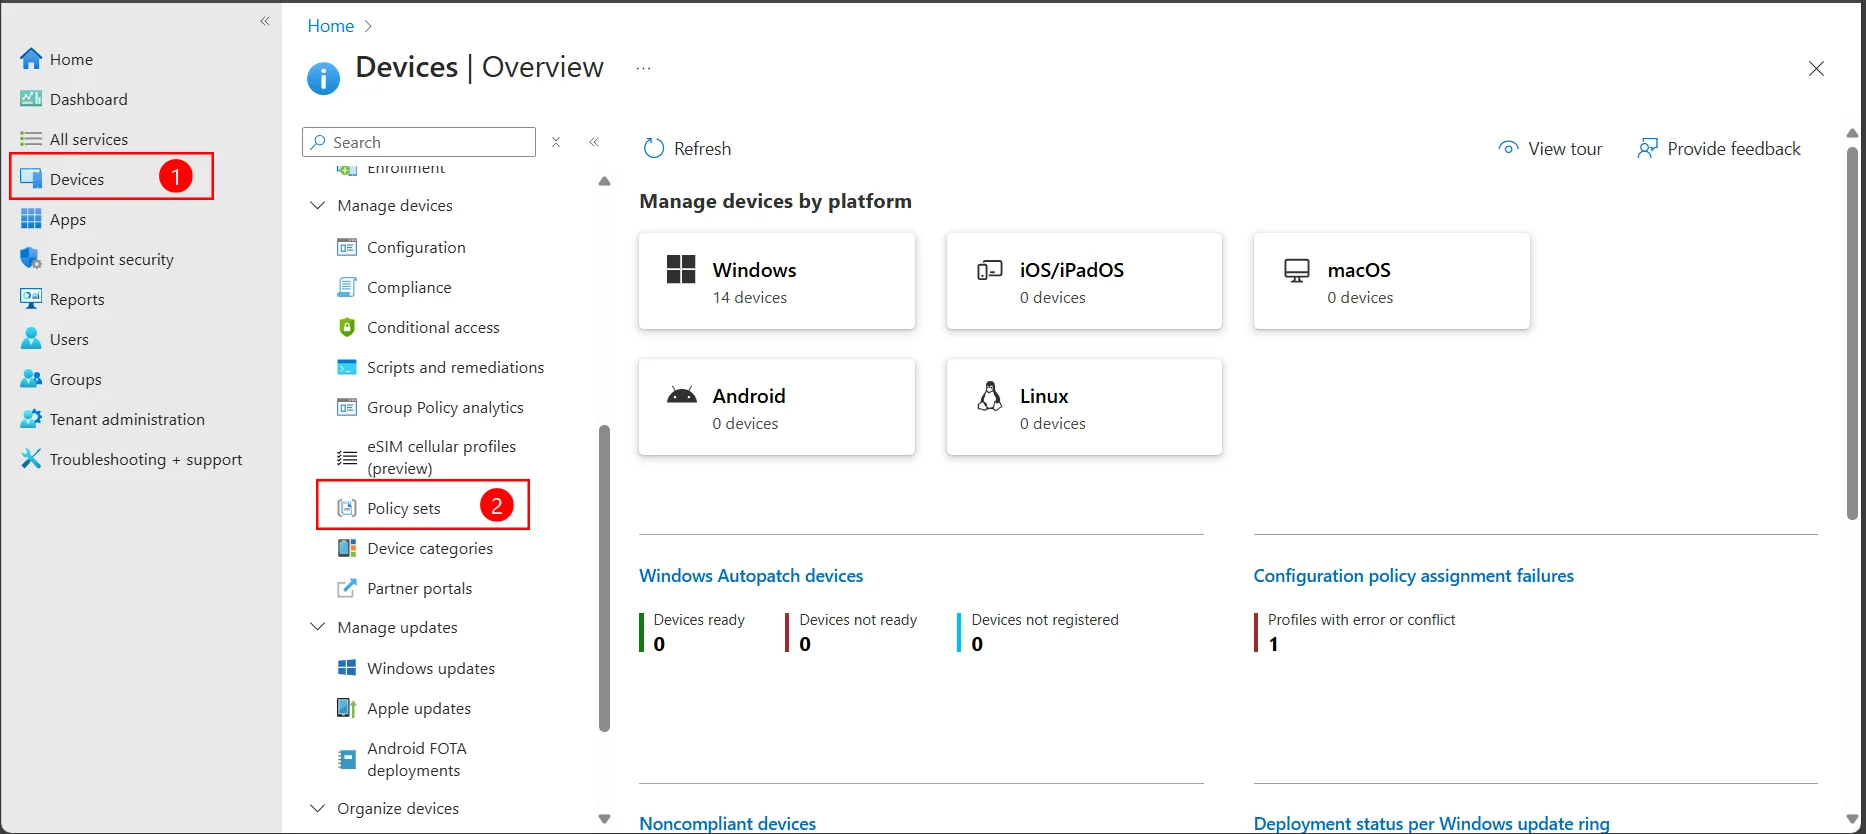Click eSIM cellular profiles icon
Screen dimensions: 1866x834
[347, 457]
